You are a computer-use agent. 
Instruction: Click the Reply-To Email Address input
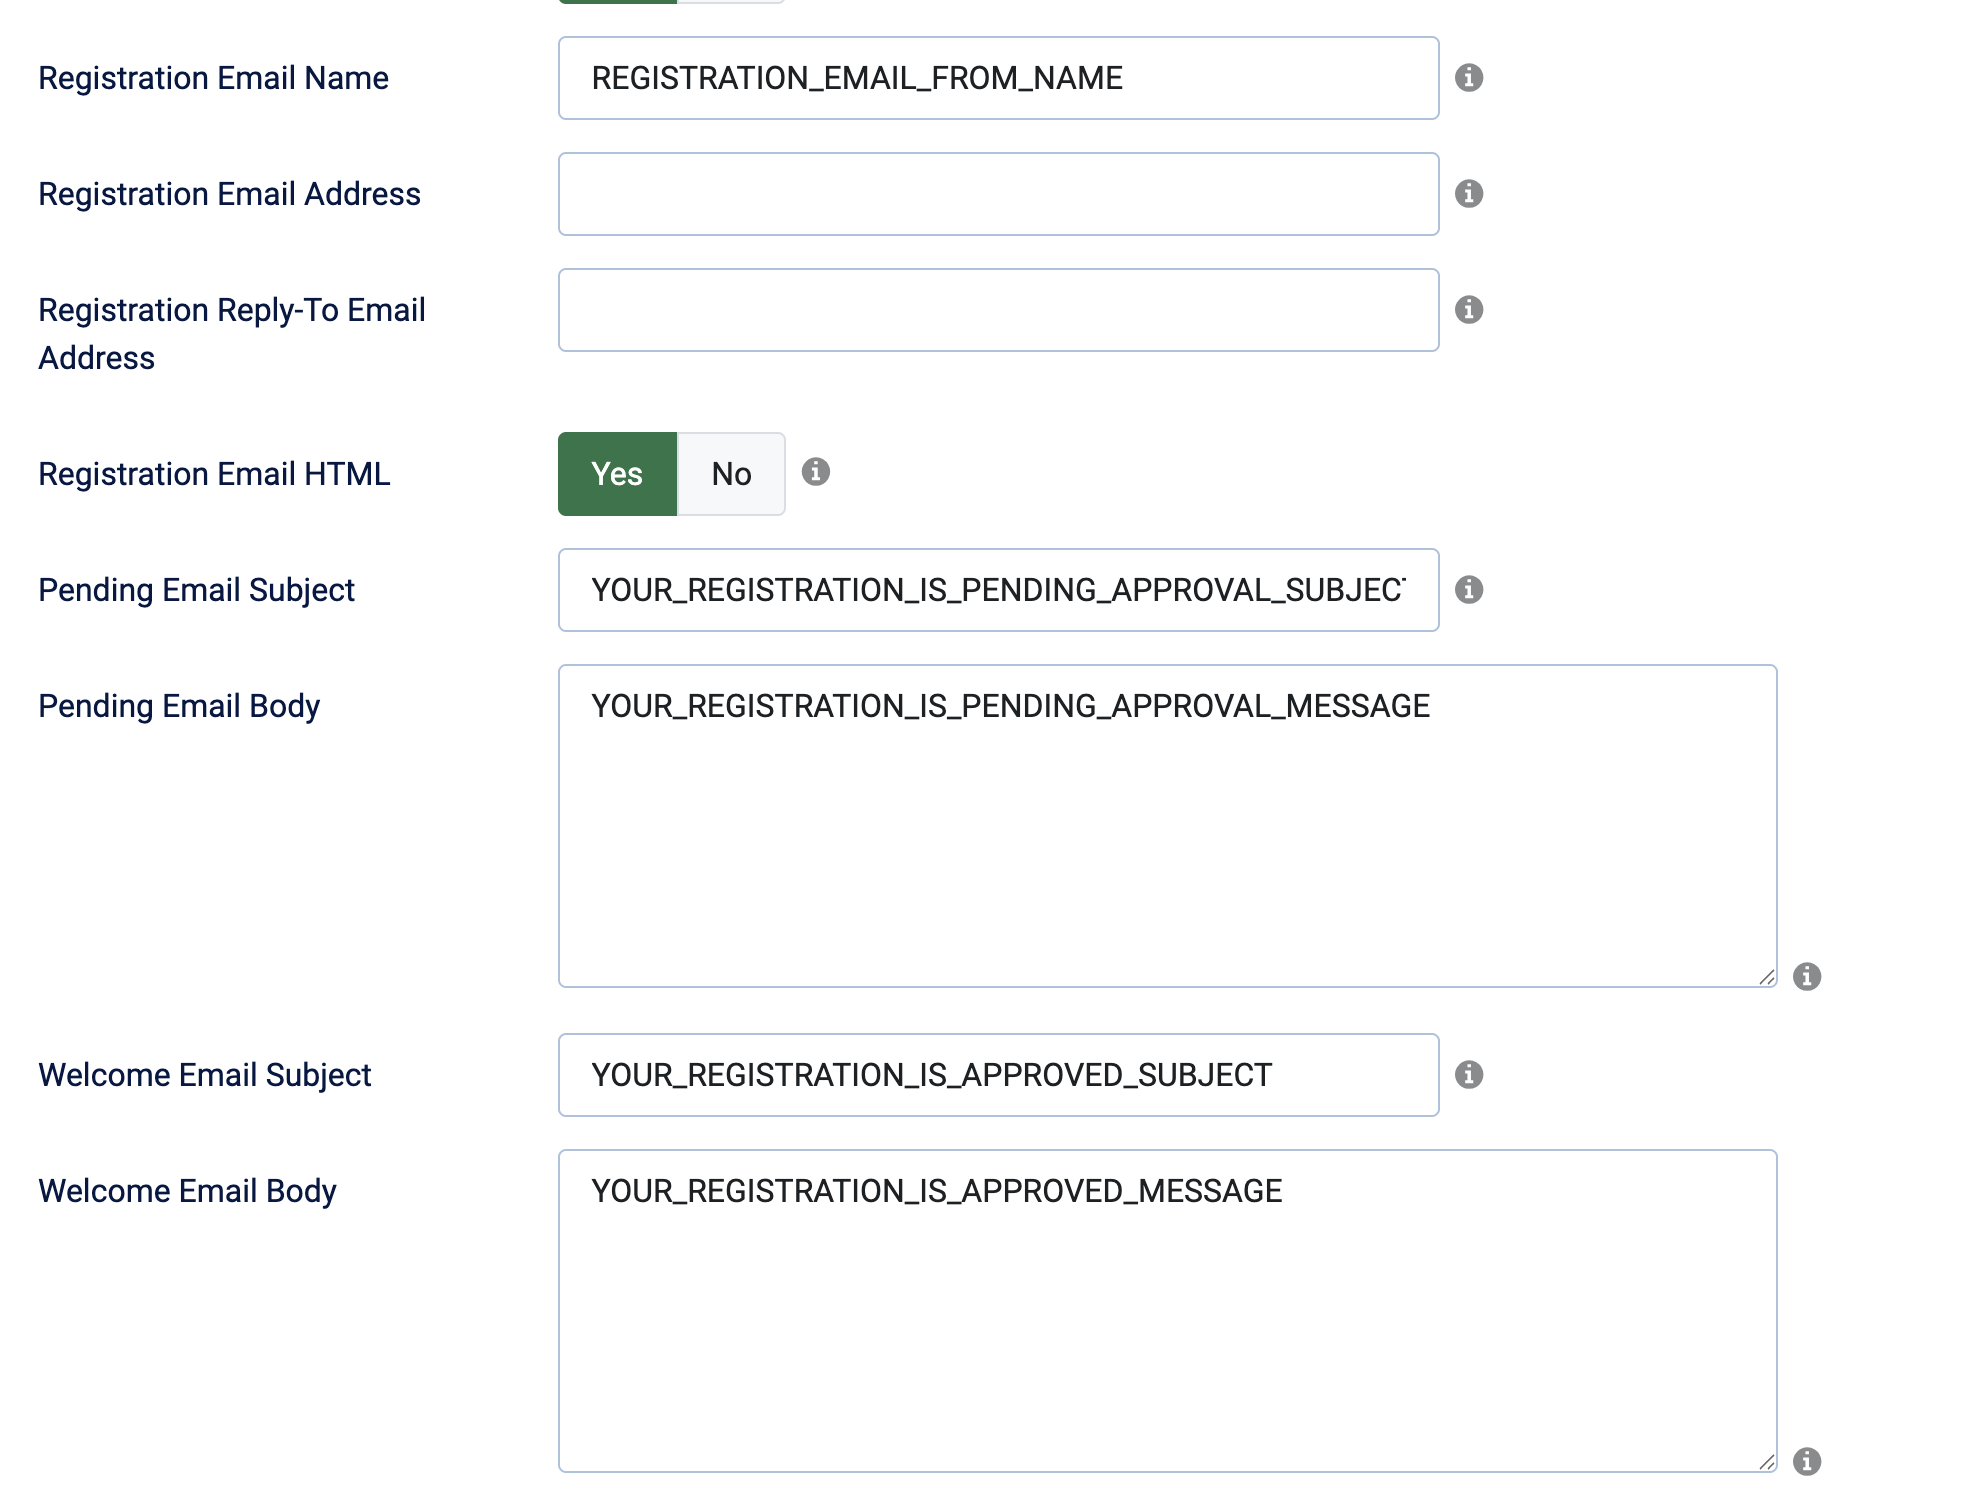click(x=998, y=310)
